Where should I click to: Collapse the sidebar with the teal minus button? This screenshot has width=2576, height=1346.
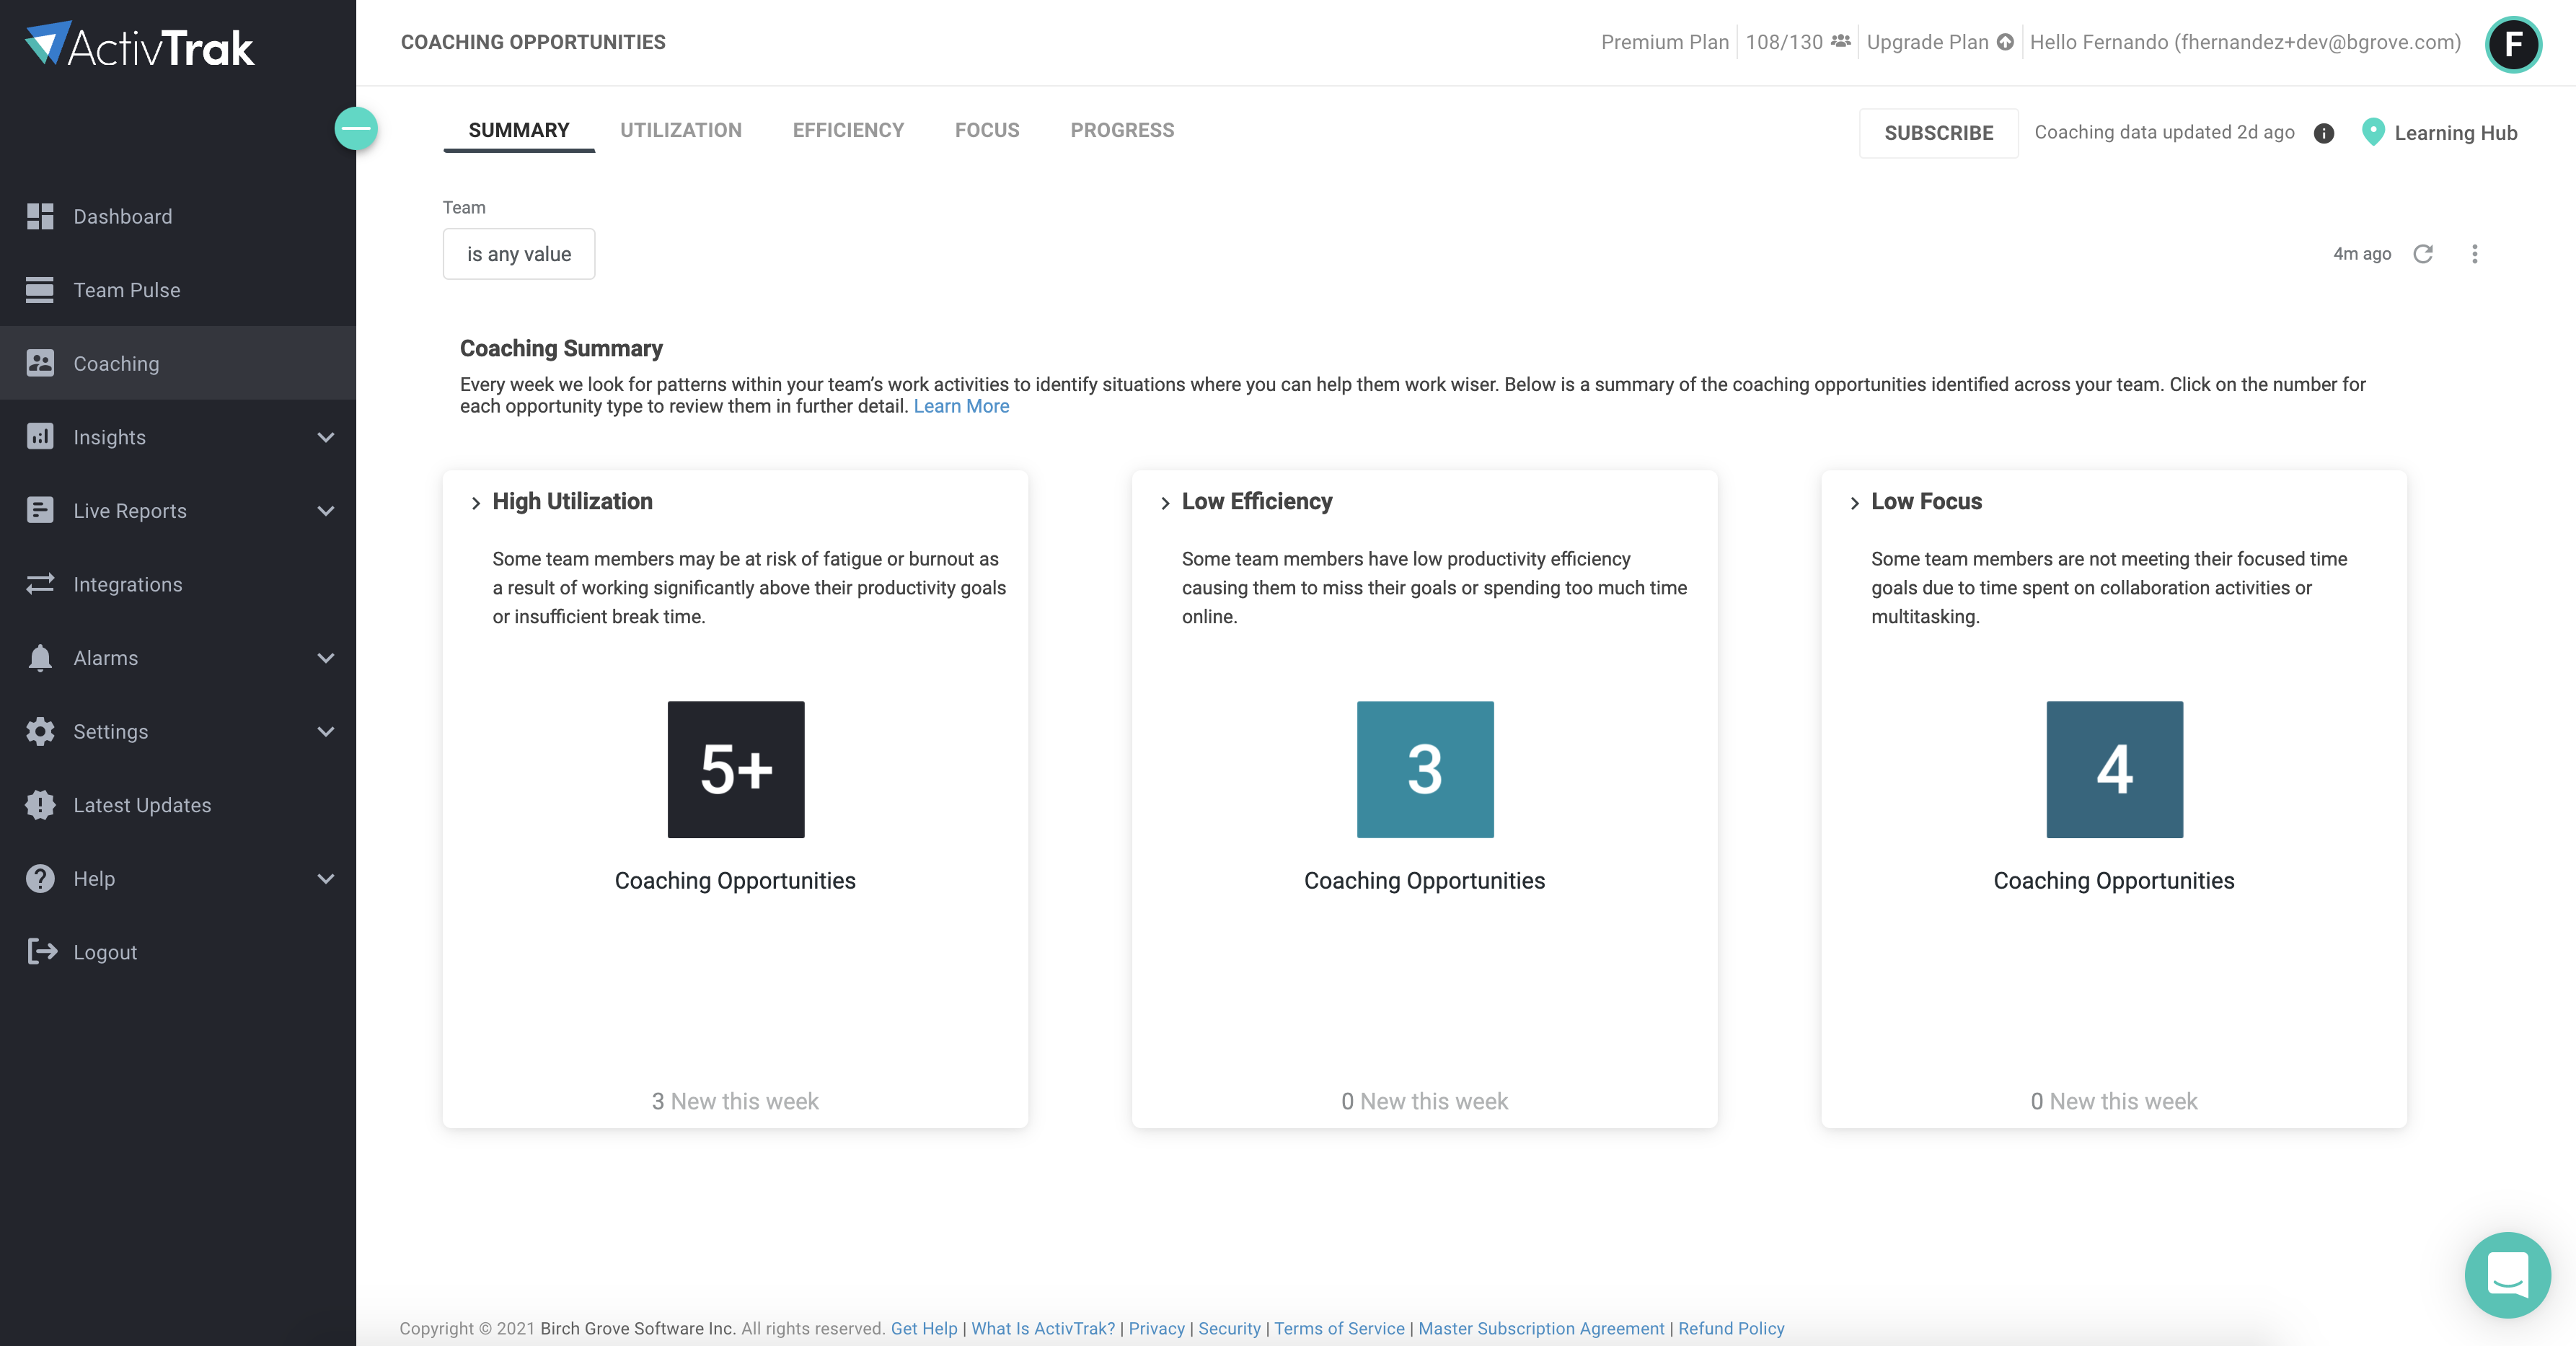pos(356,128)
